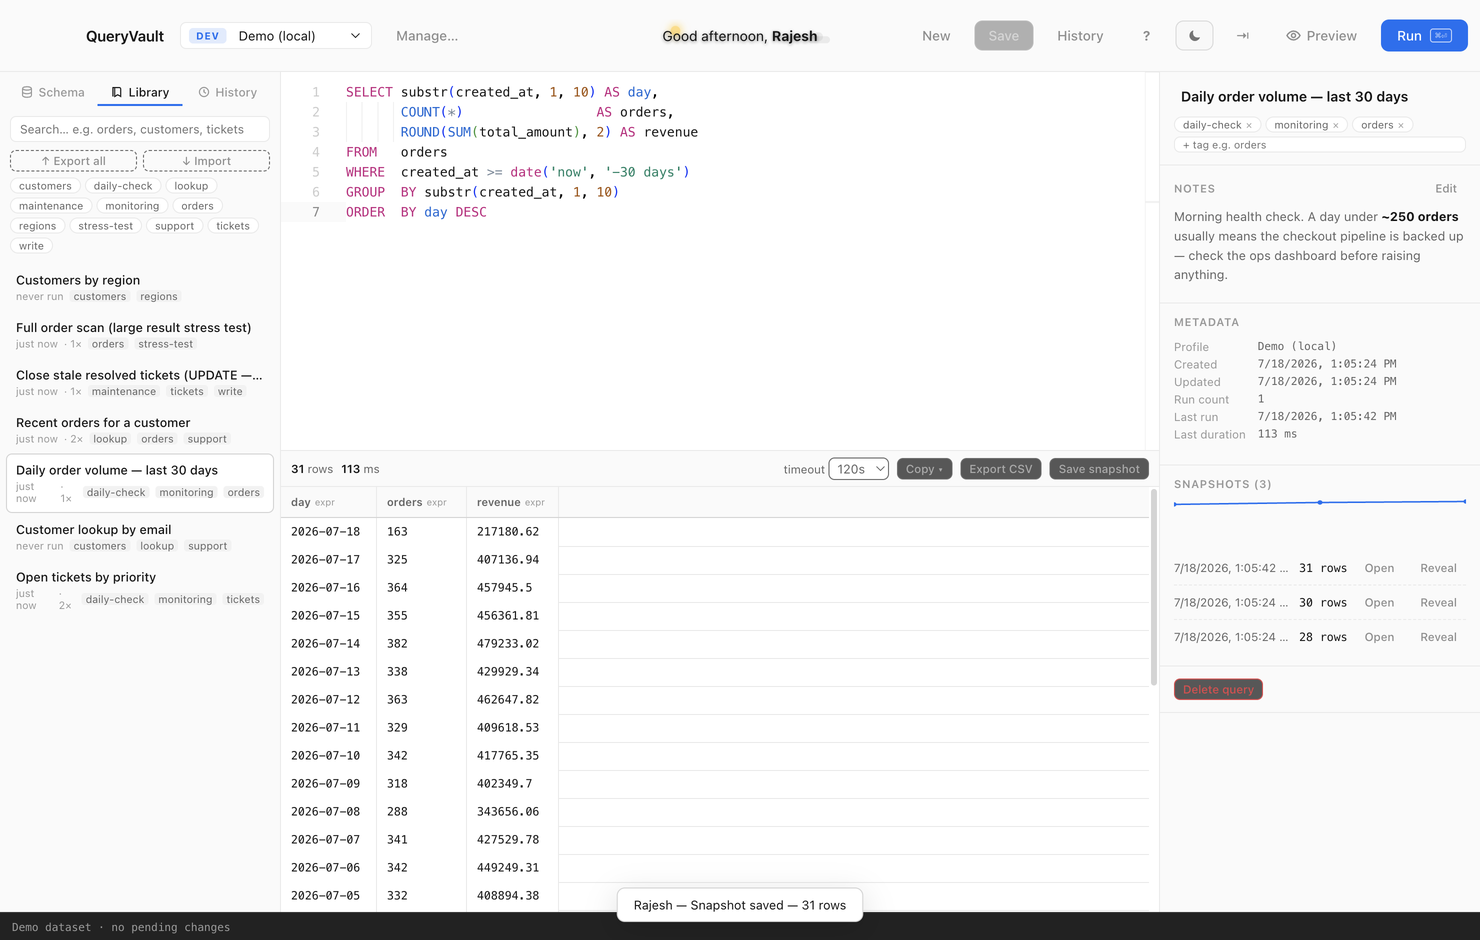The width and height of the screenshot is (1480, 940).
Task: Open Preview with eye icon
Action: (x=1321, y=36)
